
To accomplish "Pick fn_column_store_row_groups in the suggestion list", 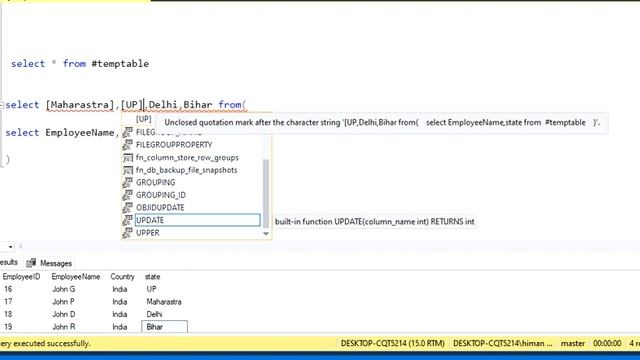I will pyautogui.click(x=187, y=158).
